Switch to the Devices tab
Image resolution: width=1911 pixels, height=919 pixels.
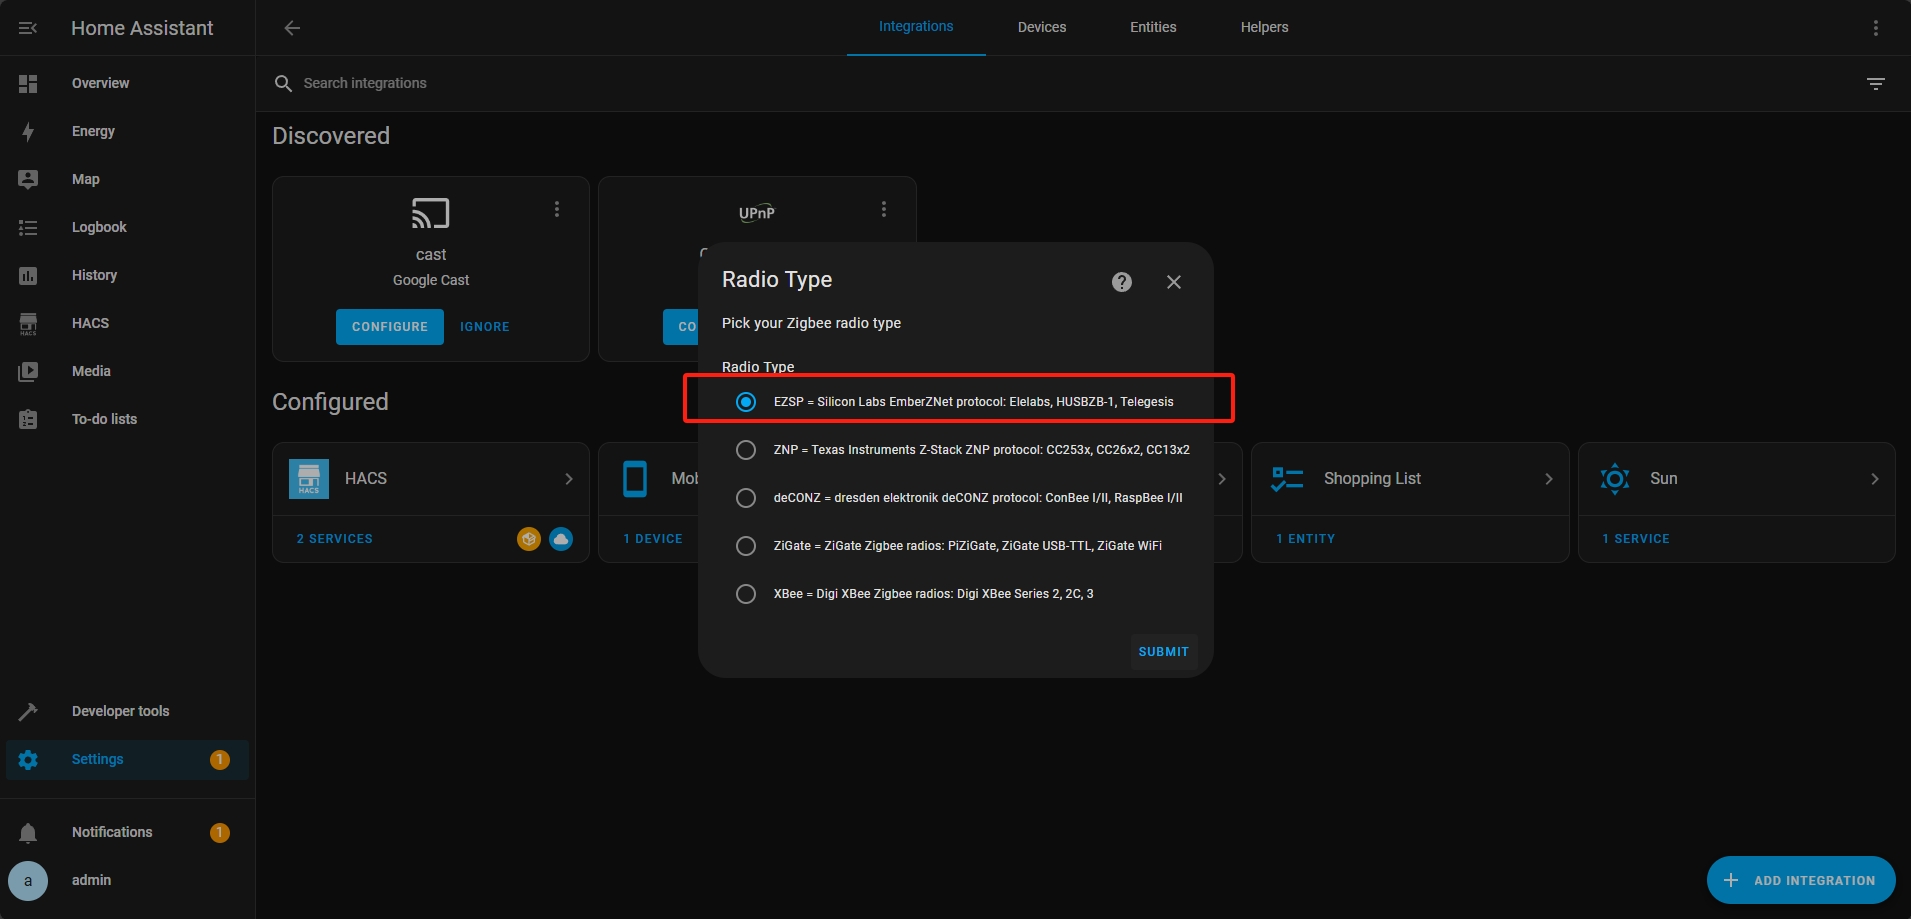pyautogui.click(x=1041, y=27)
